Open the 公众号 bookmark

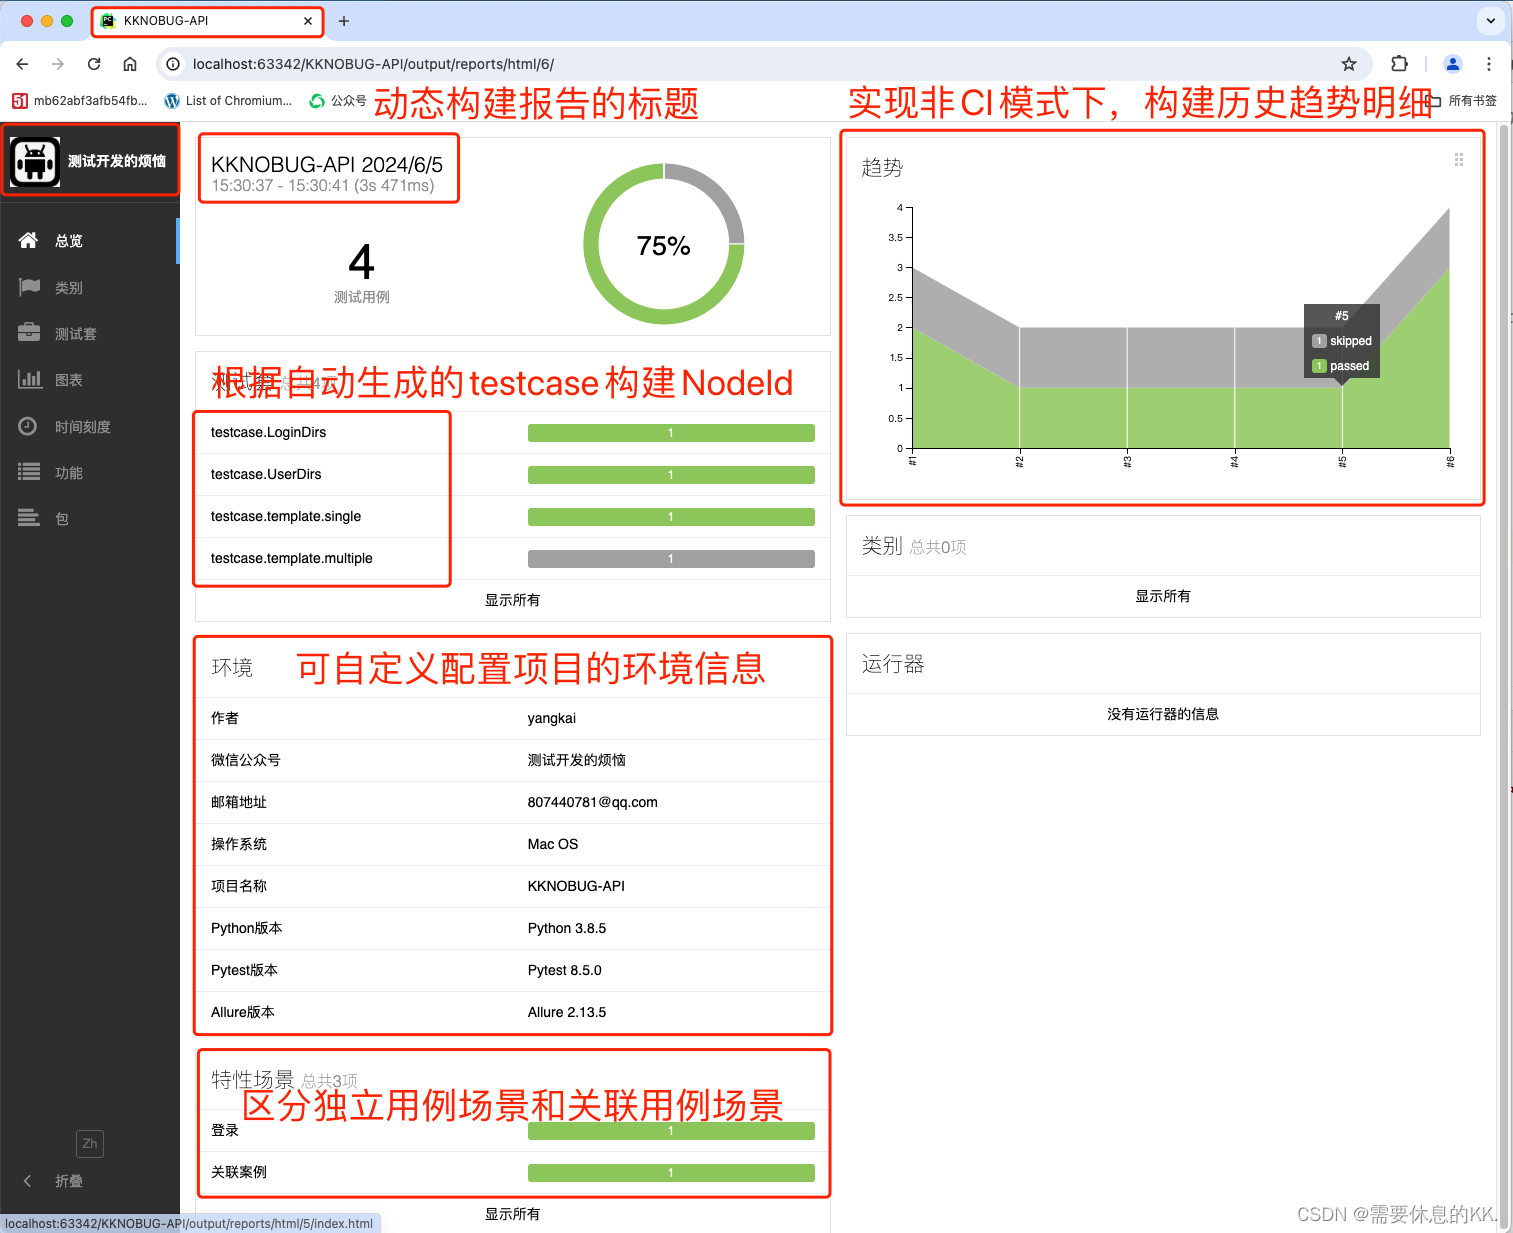point(338,101)
